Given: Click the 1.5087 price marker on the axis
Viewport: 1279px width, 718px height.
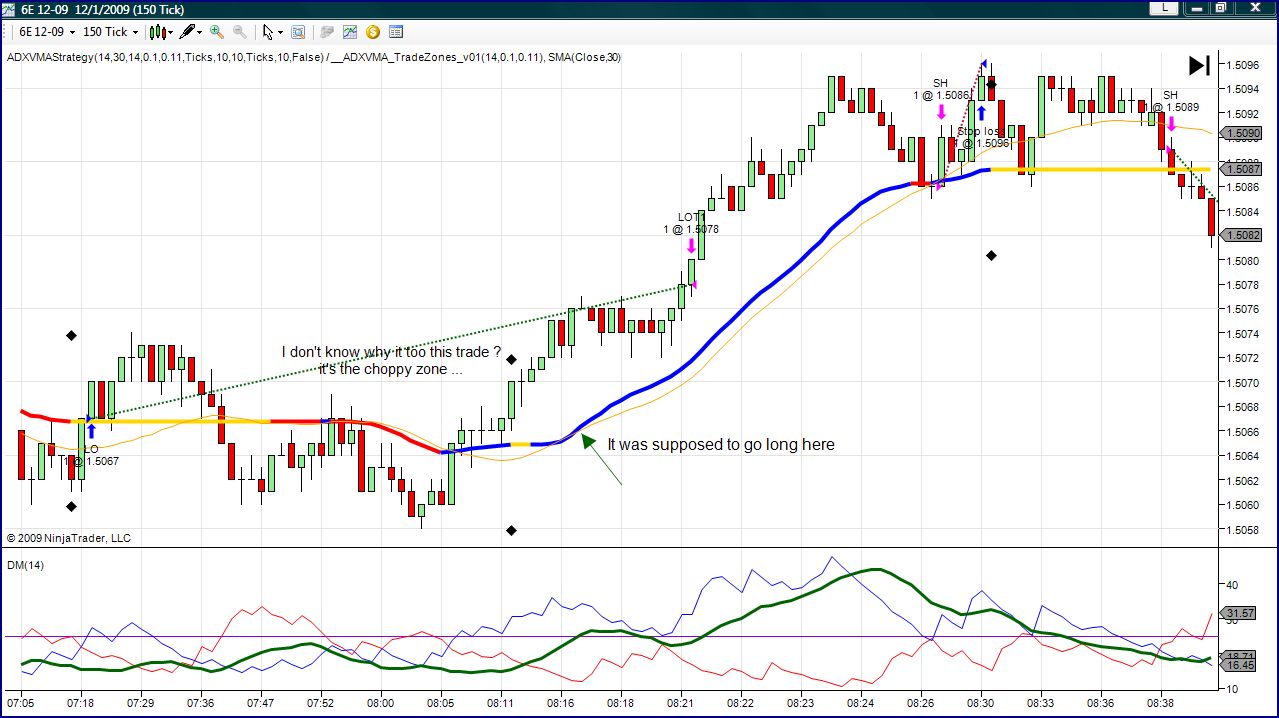Looking at the screenshot, I should pos(1241,169).
